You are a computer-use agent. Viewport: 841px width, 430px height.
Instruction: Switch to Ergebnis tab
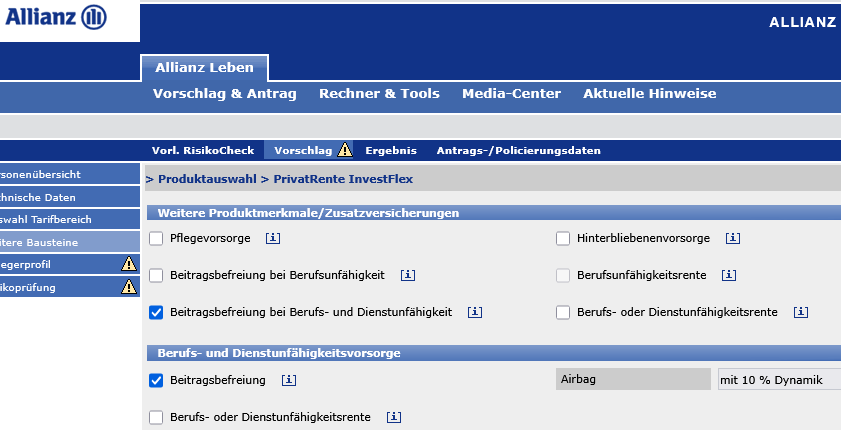[391, 151]
